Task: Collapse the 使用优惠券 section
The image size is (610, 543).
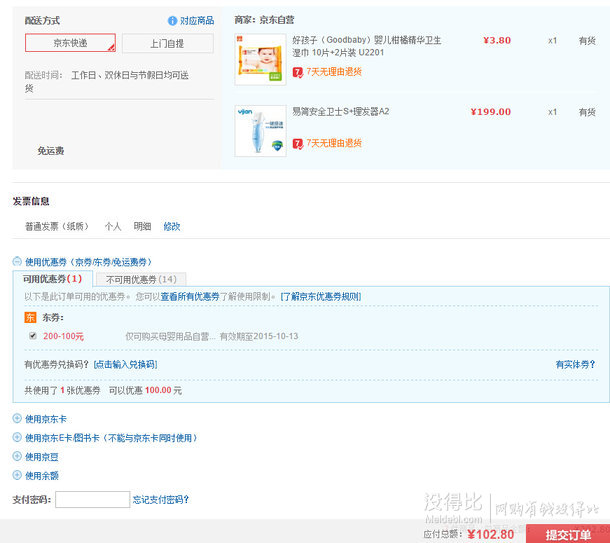Action: pos(17,261)
